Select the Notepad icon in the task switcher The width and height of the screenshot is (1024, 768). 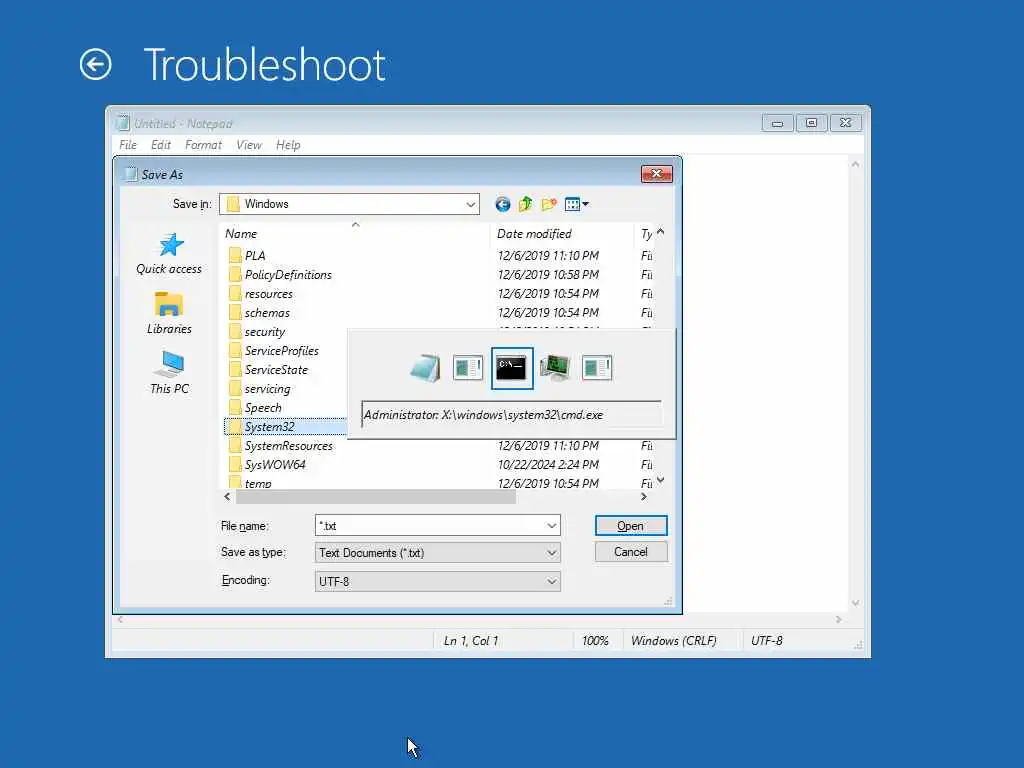click(x=425, y=368)
